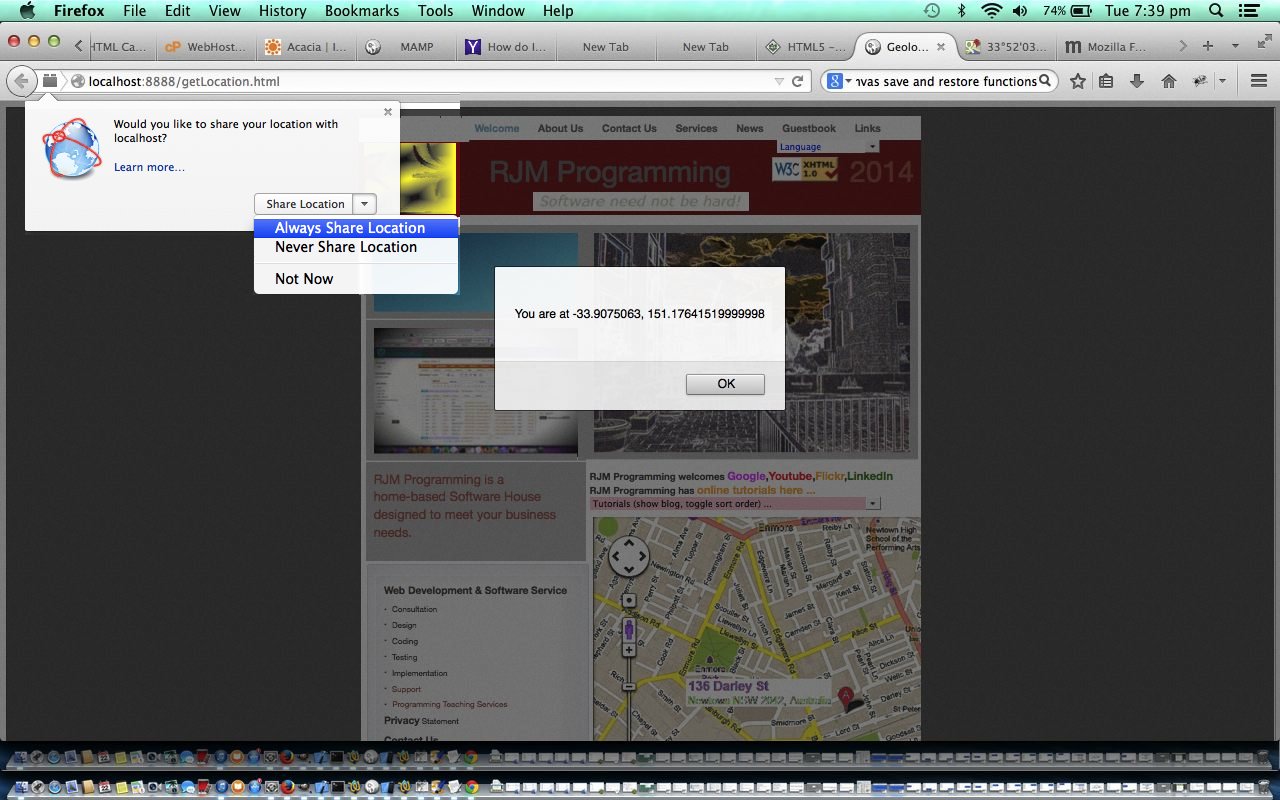Click the Share Location button
1280x800 pixels.
305,203
